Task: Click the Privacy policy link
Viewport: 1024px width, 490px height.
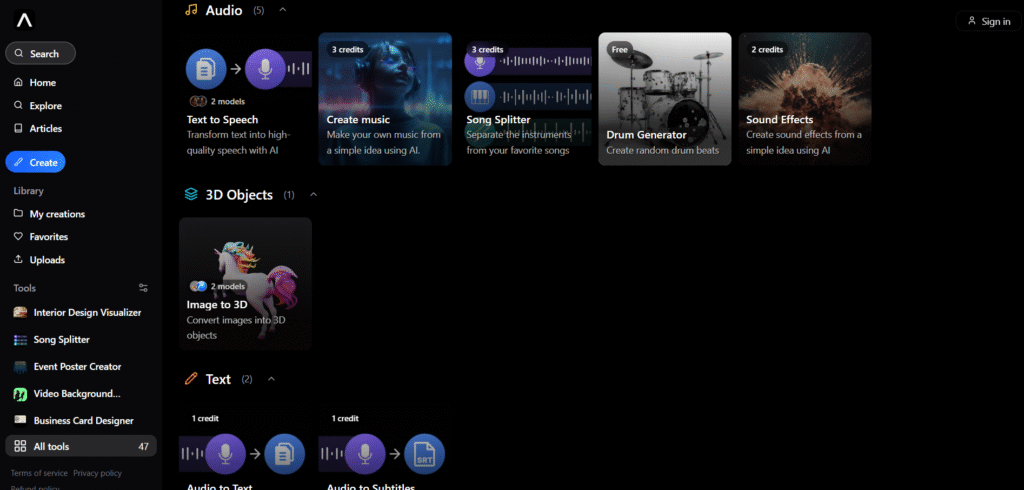Action: pyautogui.click(x=97, y=474)
